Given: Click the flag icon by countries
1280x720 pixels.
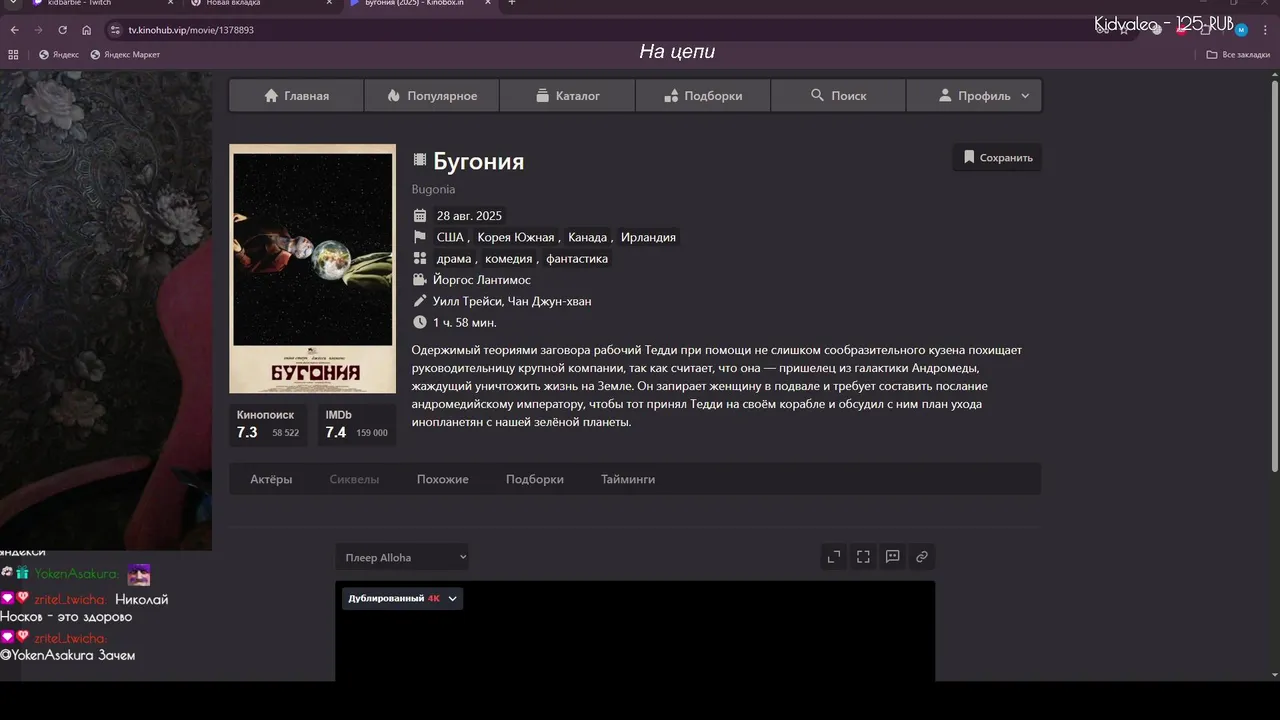Looking at the screenshot, I should click(420, 237).
